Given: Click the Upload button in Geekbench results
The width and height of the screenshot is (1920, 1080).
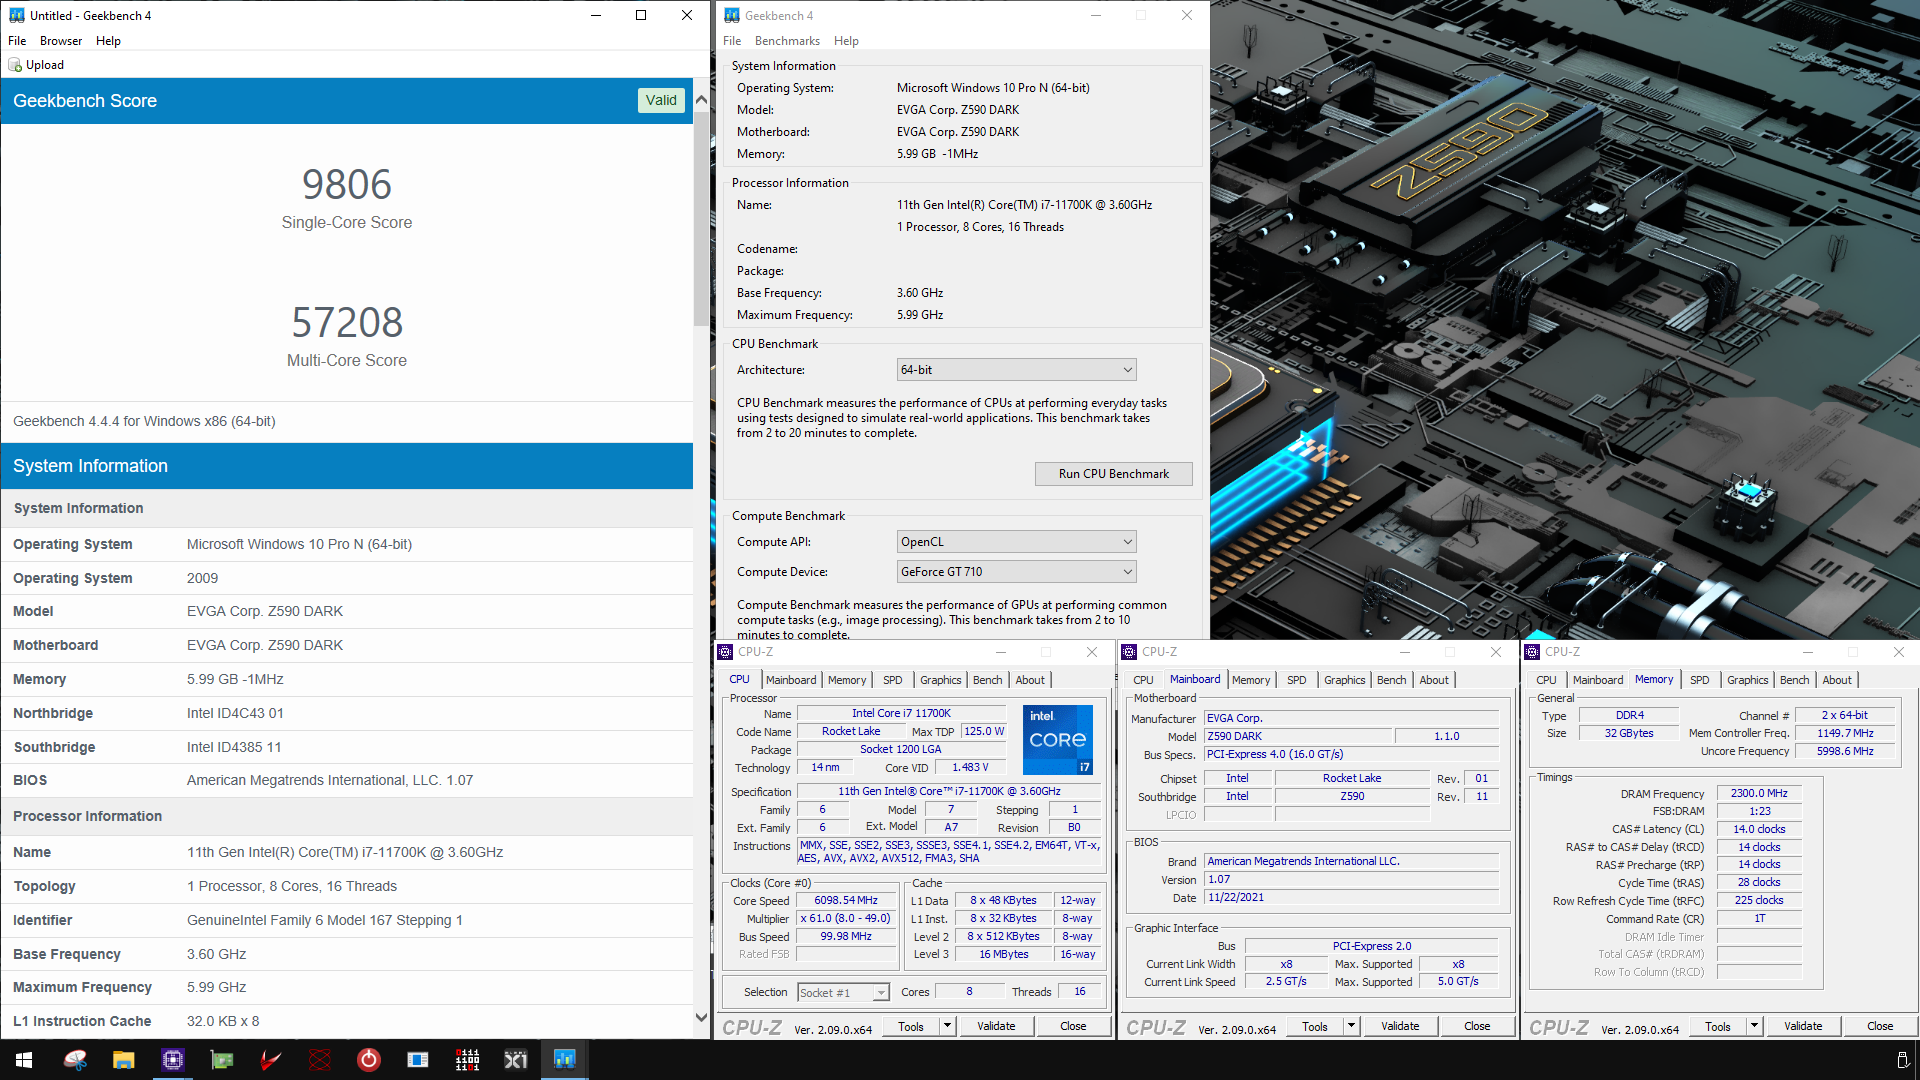Looking at the screenshot, I should pos(36,65).
